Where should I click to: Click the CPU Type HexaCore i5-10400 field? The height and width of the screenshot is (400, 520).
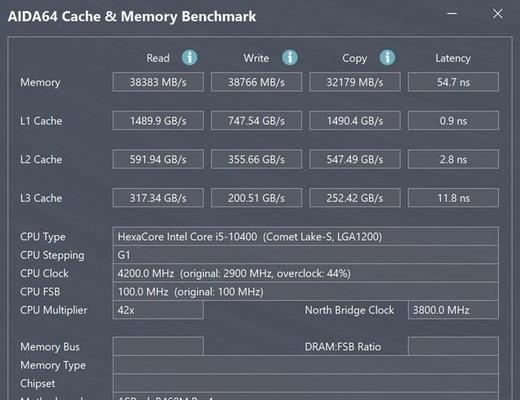[306, 237]
